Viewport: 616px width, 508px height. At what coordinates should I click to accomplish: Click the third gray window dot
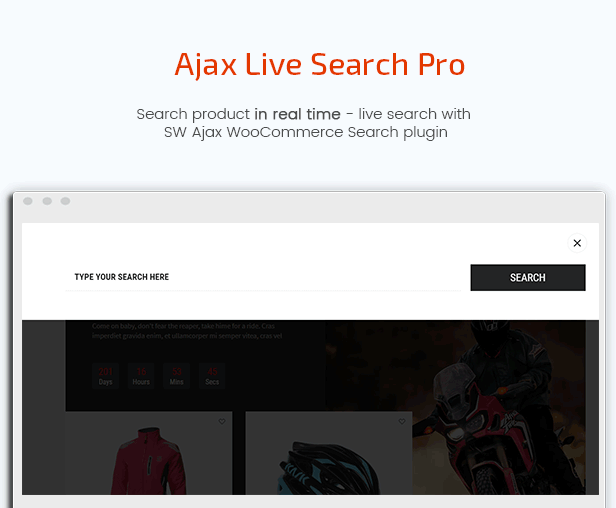tap(65, 201)
